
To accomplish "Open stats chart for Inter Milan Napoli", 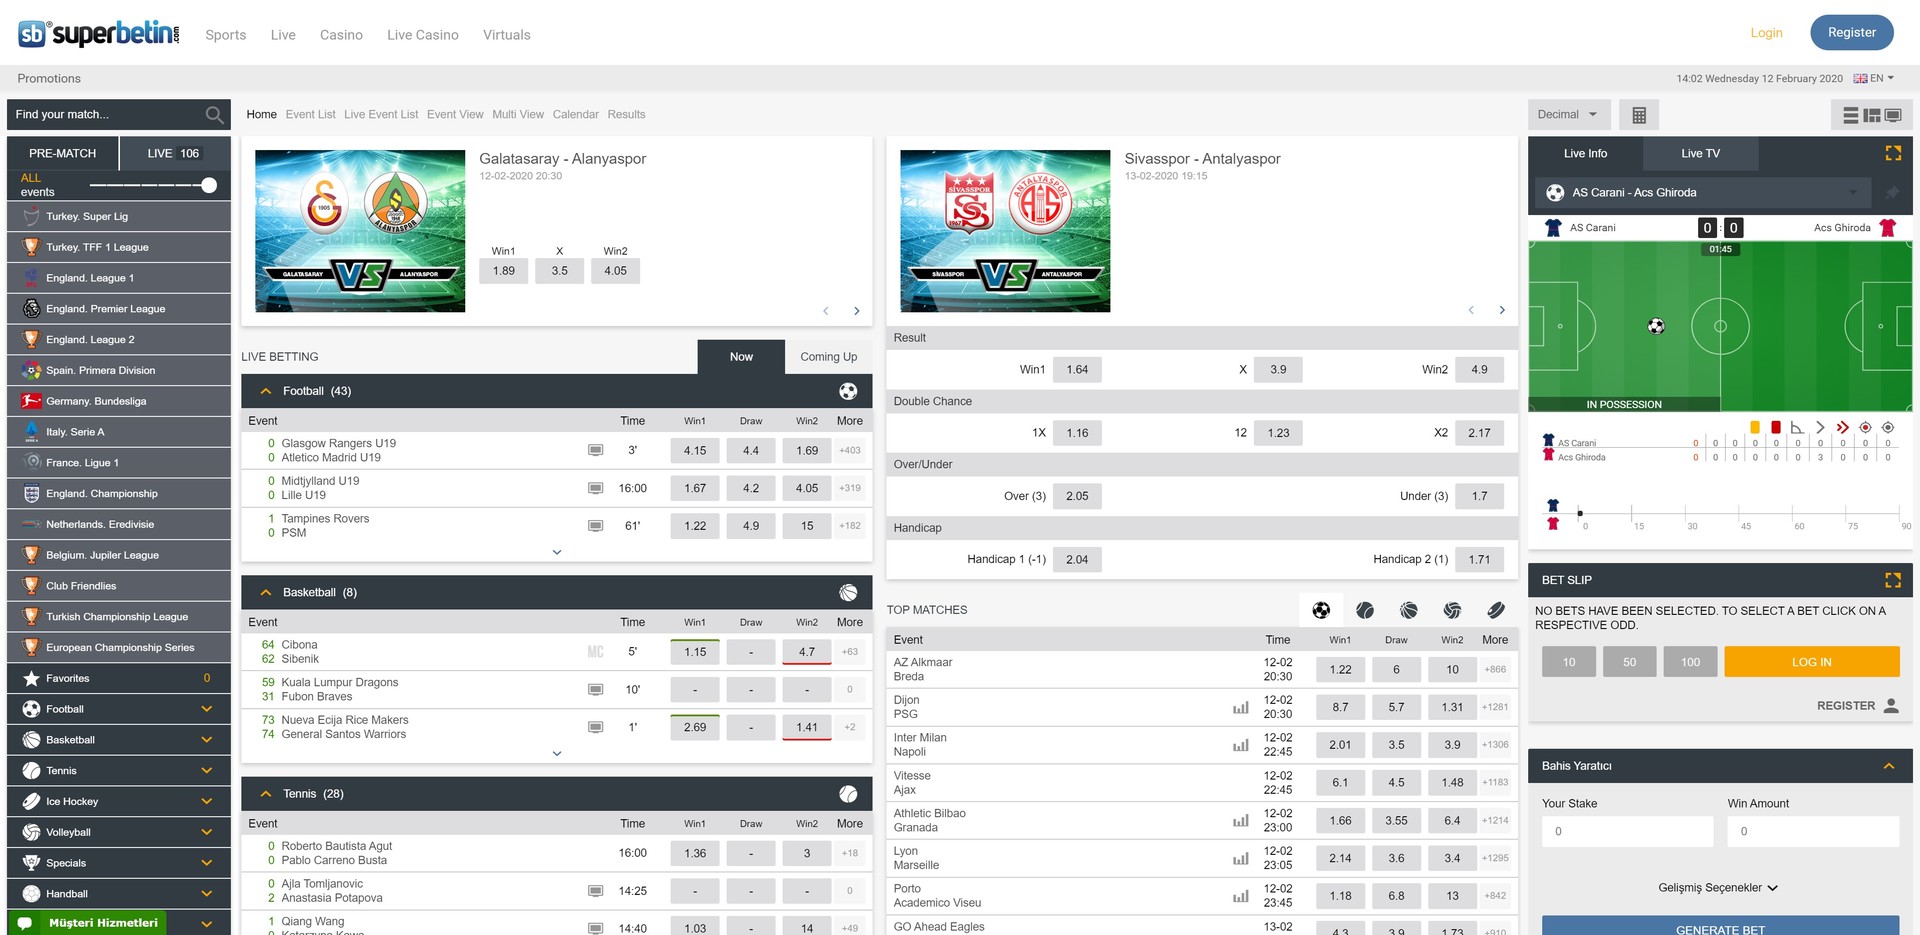I will [1240, 745].
